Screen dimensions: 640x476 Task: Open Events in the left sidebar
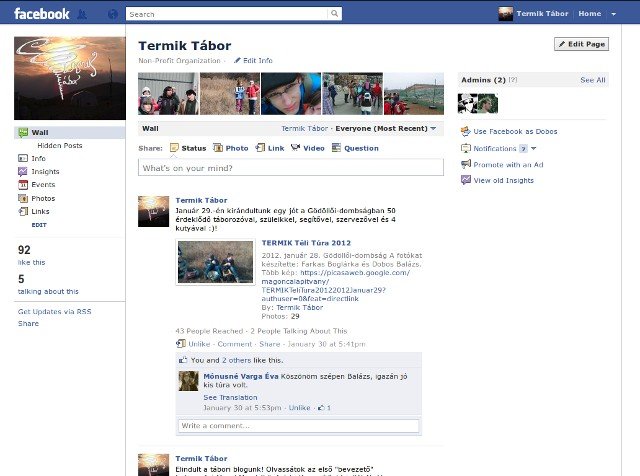click(42, 185)
